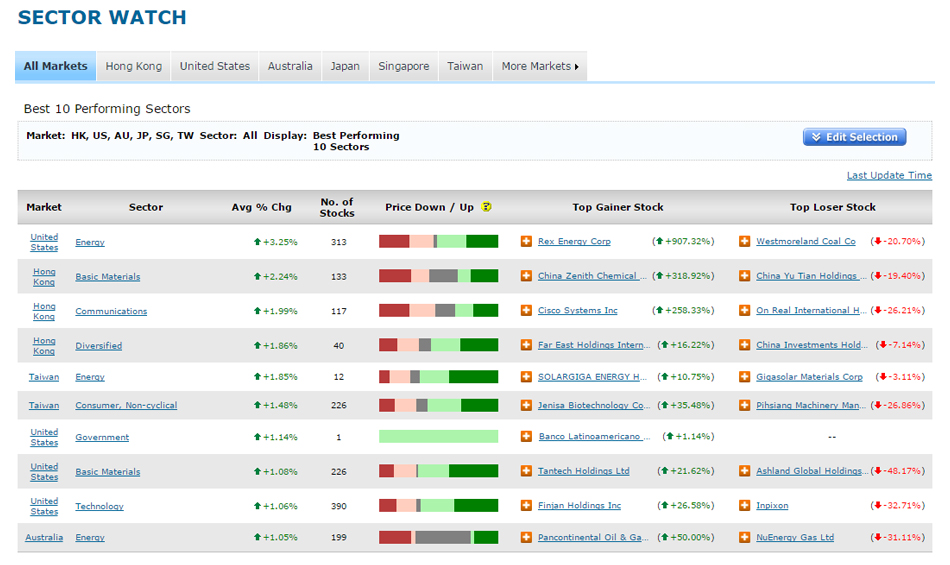
Task: Click No. of Stocks column header
Action: (x=337, y=207)
